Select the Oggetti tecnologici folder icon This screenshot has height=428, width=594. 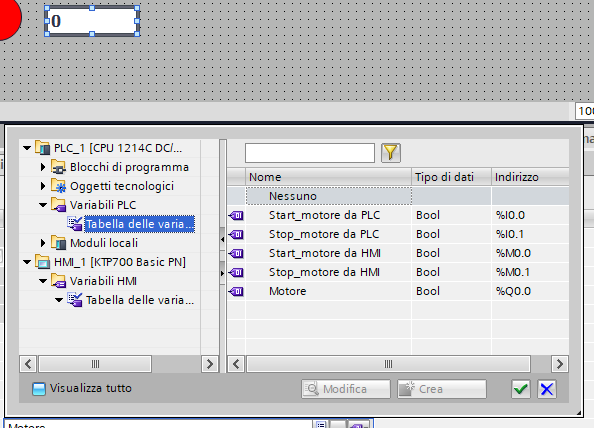58,186
